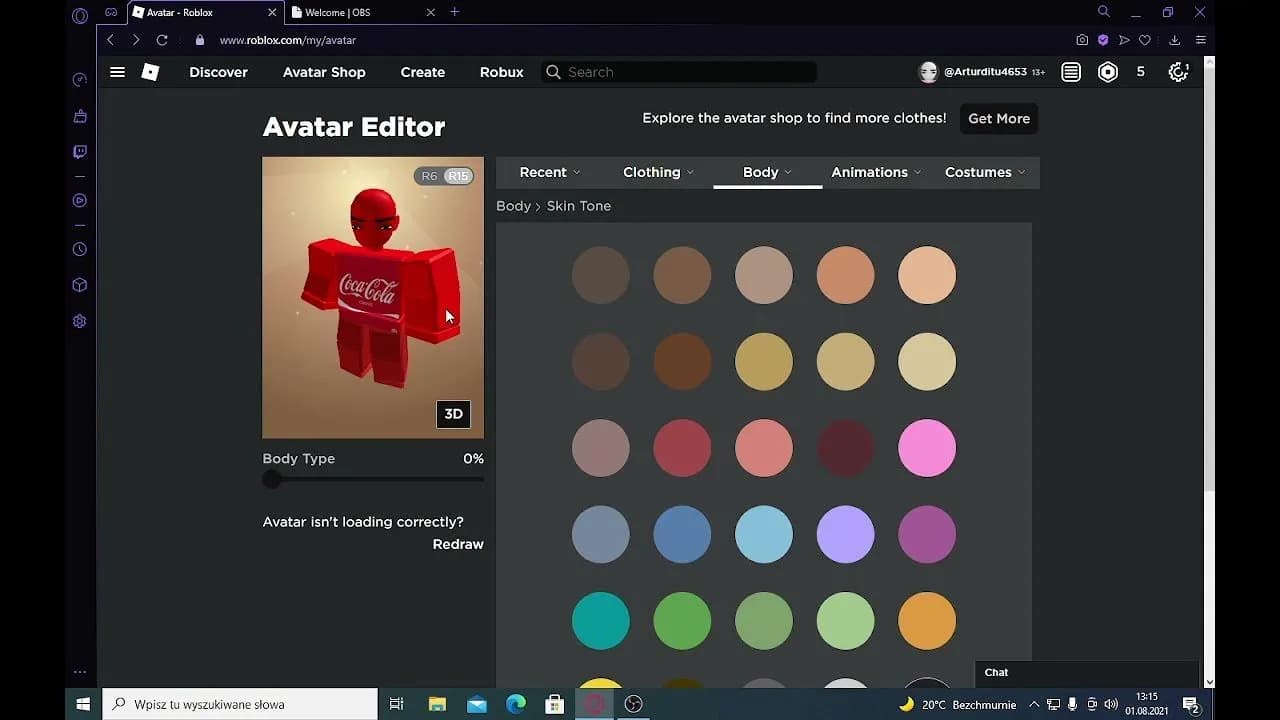The width and height of the screenshot is (1280, 720).
Task: Click the Get More button
Action: [x=998, y=118]
